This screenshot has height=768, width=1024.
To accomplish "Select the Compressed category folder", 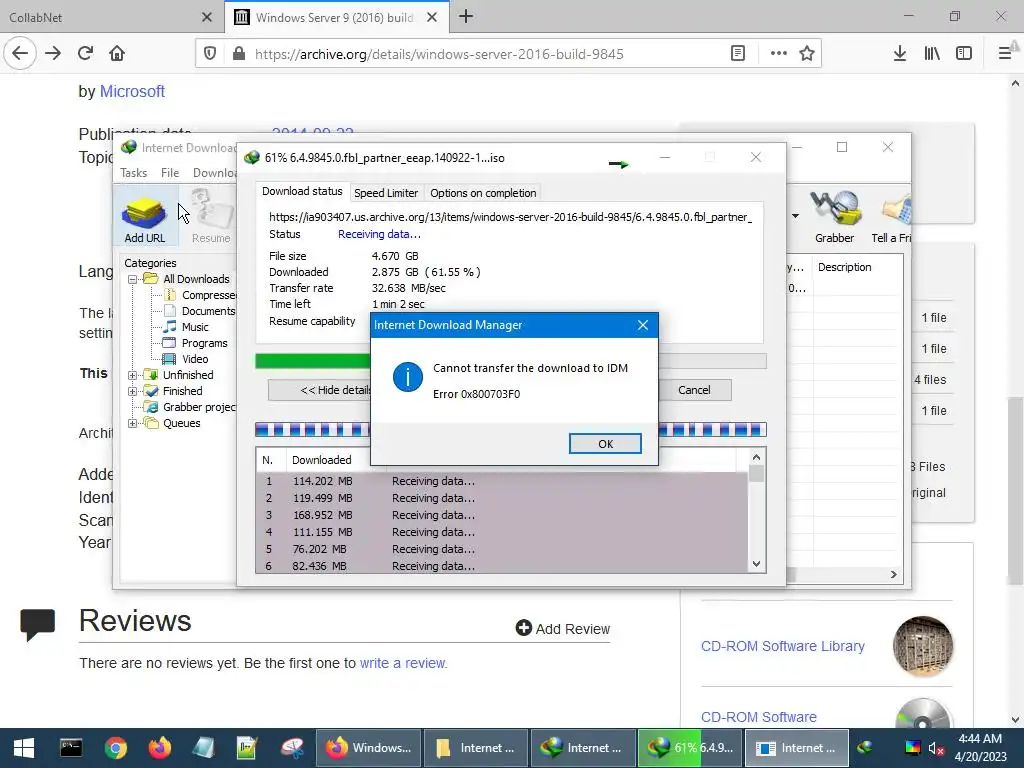I will tap(200, 295).
